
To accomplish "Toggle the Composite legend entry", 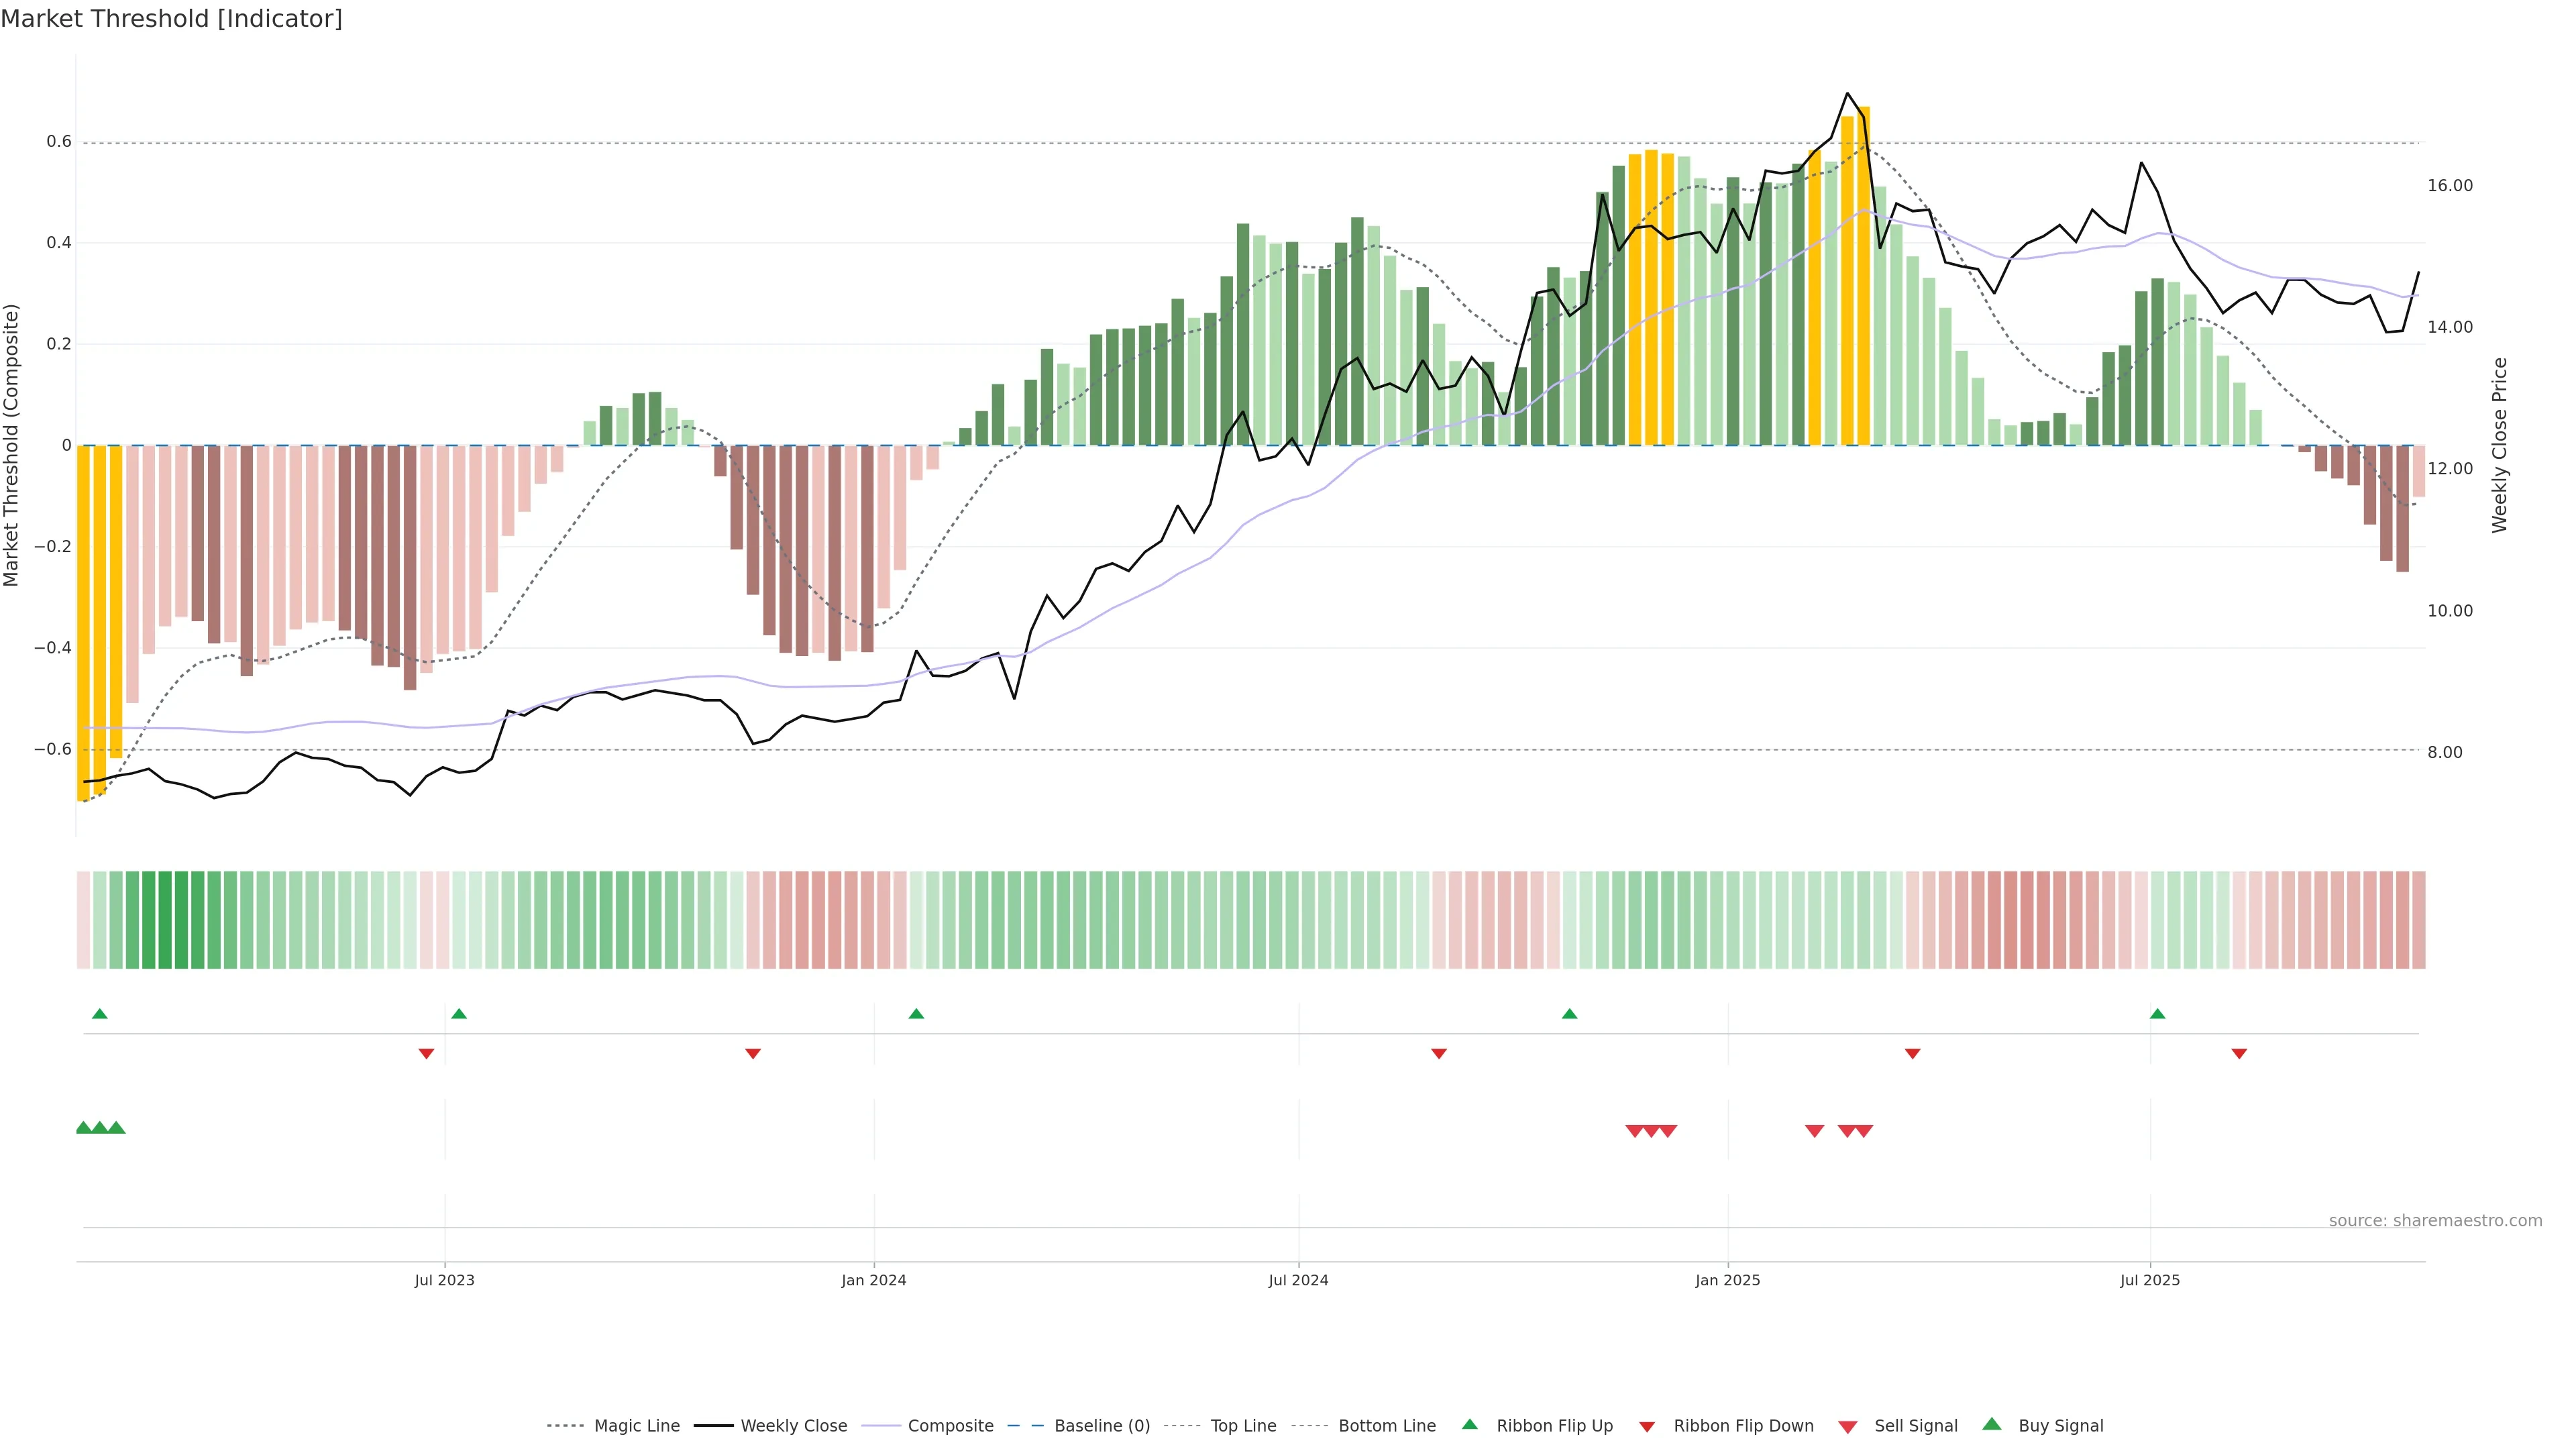I will click(x=950, y=1426).
